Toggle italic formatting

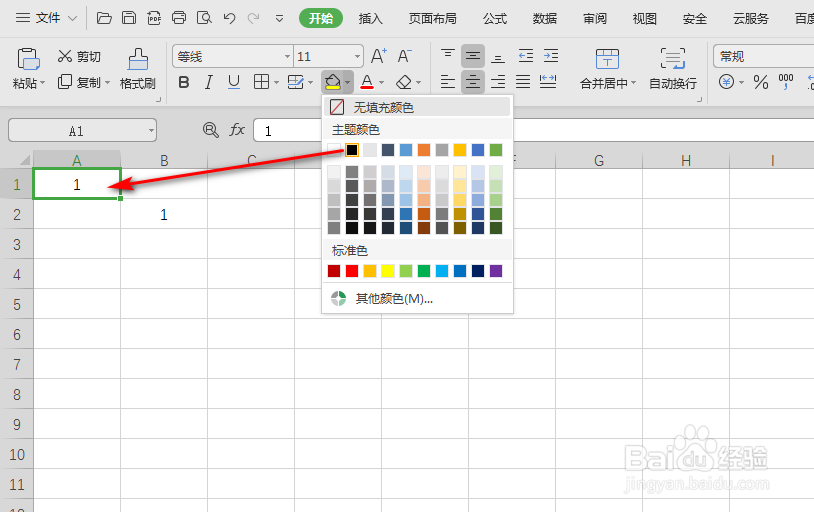point(209,82)
